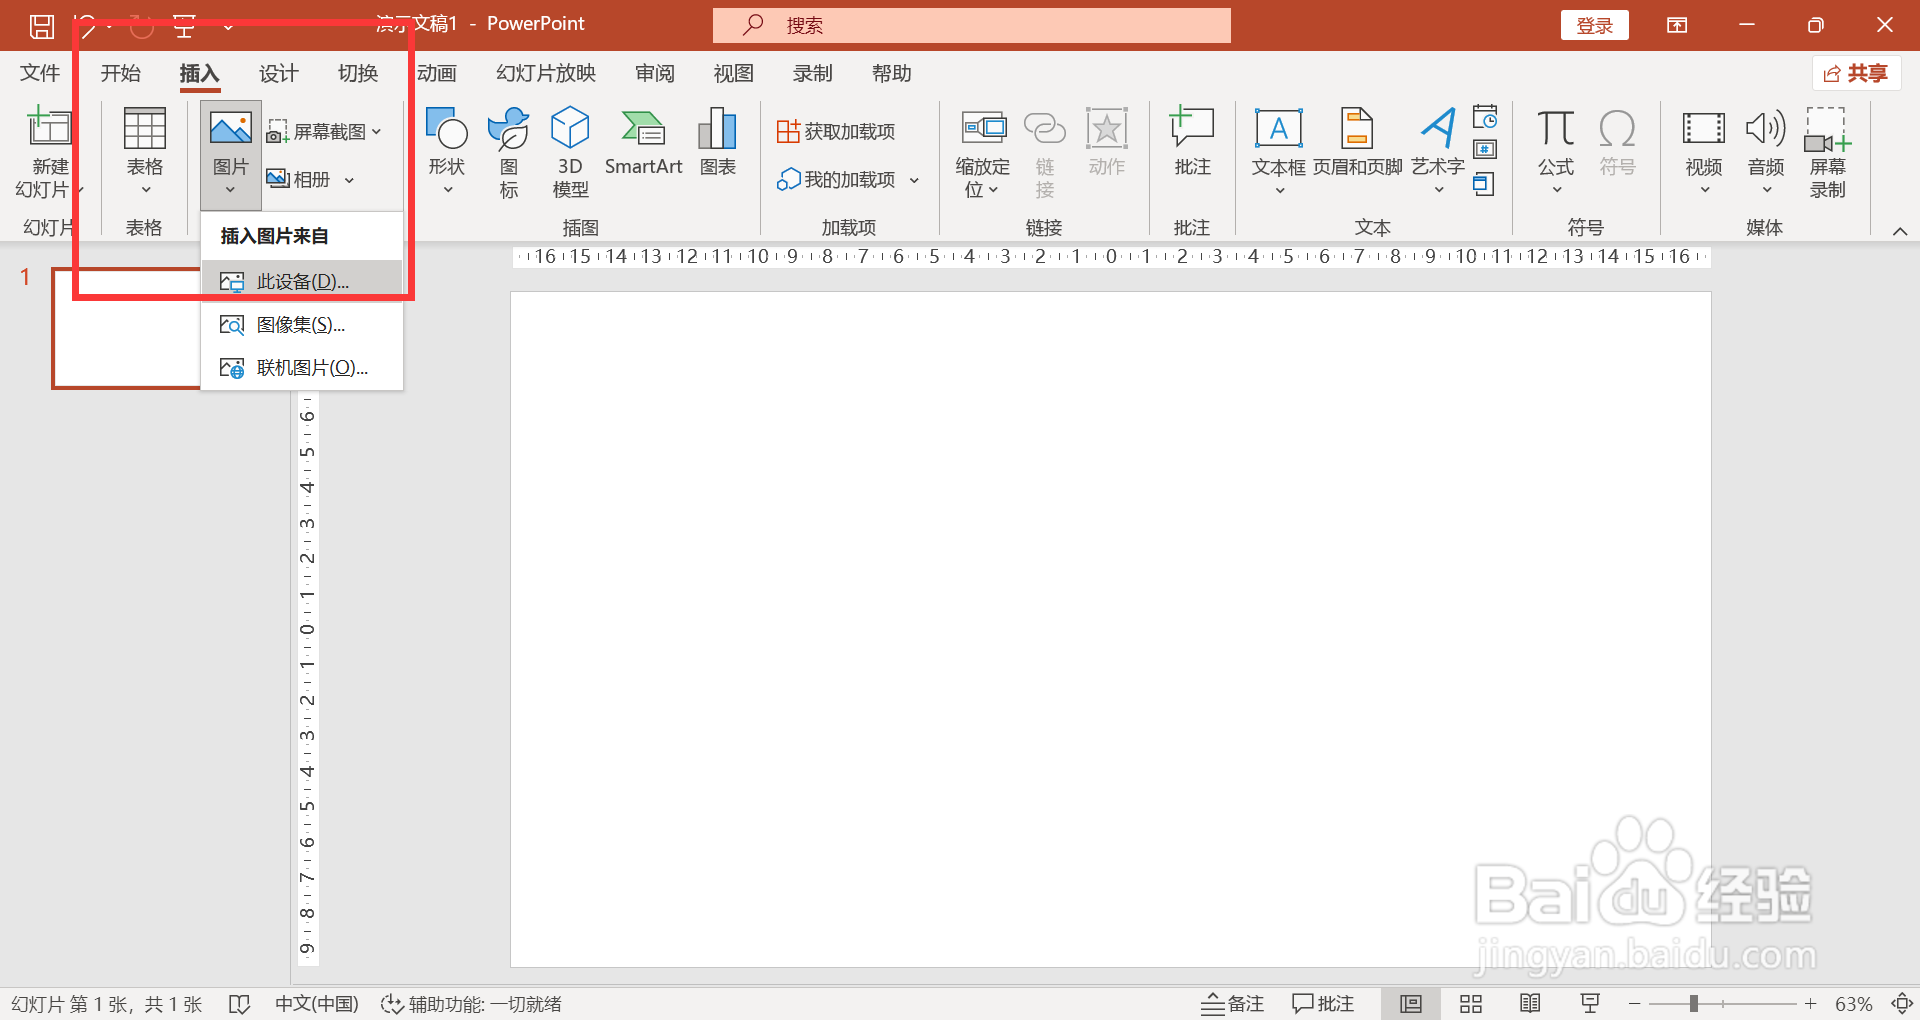
Task: Expand My Add-ins dropdown arrow
Action: coord(914,181)
